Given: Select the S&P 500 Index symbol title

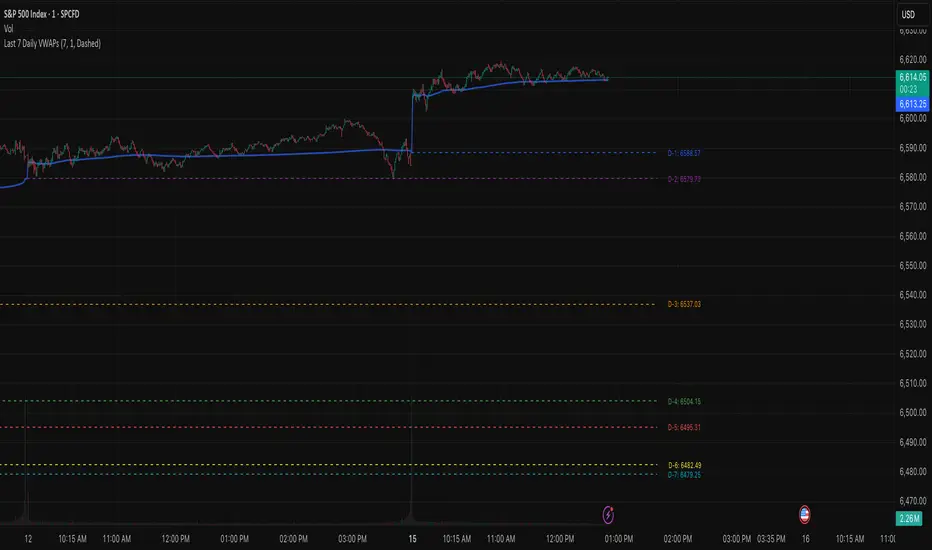Looking at the screenshot, I should (x=42, y=14).
